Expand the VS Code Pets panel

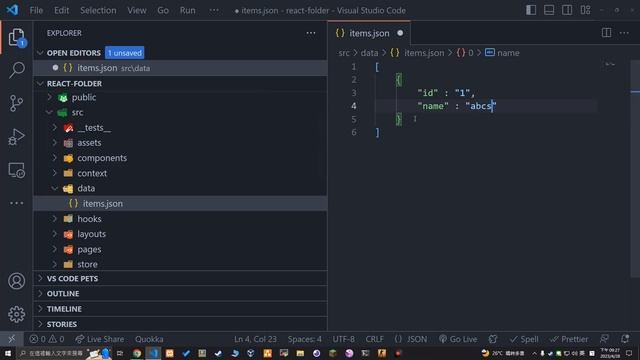pyautogui.click(x=180, y=278)
